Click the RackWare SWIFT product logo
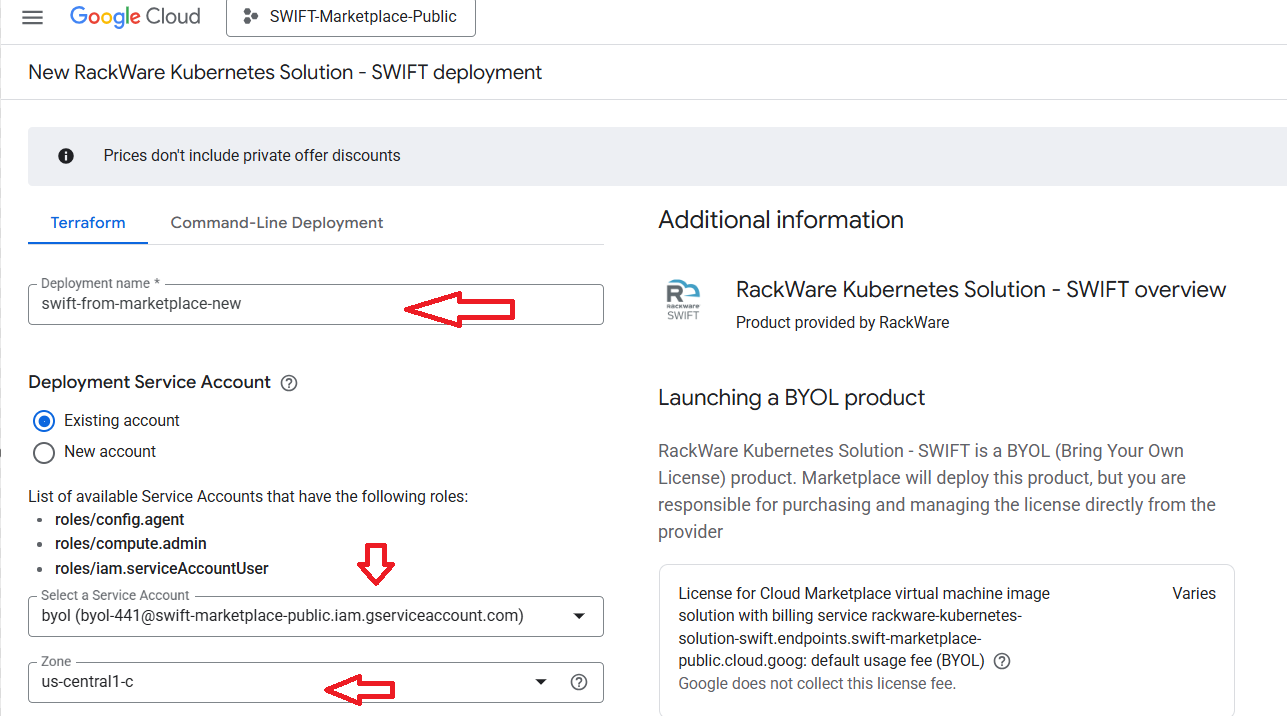The height and width of the screenshot is (716, 1287). 683,300
